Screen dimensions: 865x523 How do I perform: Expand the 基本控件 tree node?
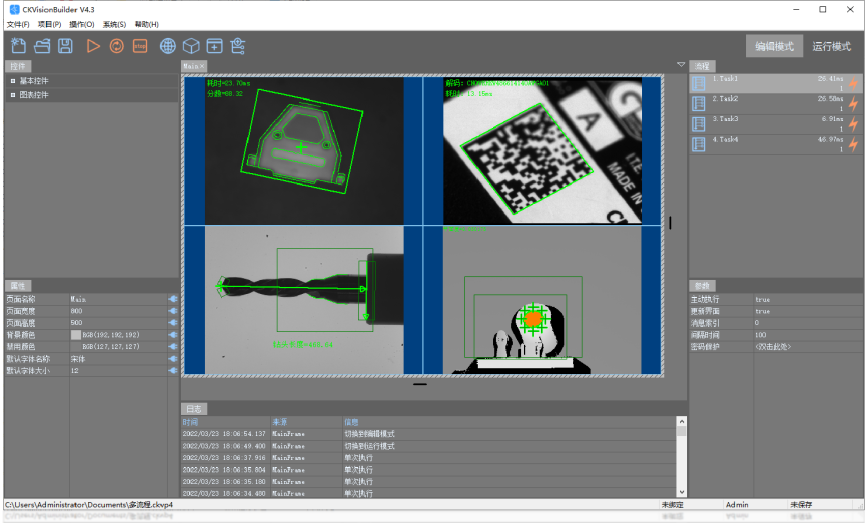coord(12,81)
